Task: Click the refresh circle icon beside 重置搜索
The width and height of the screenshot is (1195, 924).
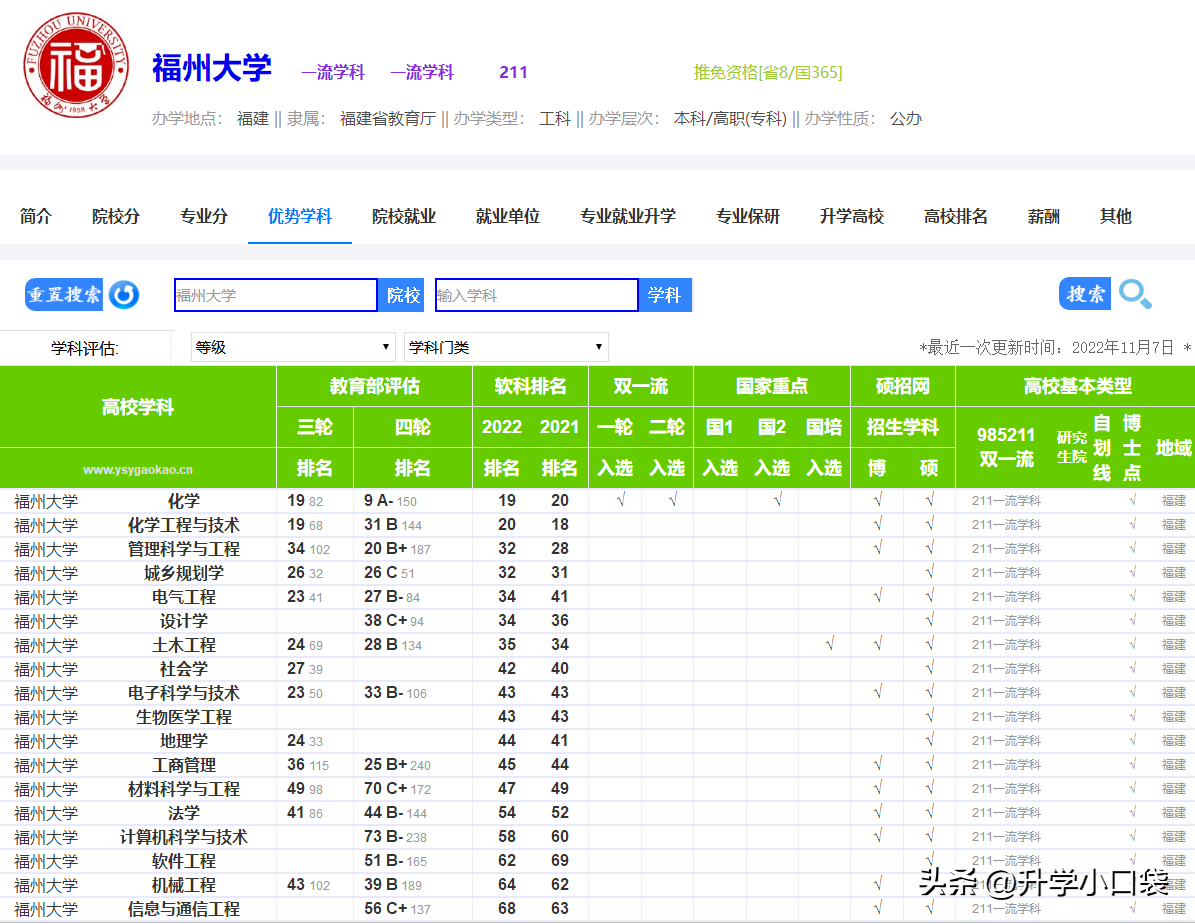Action: (124, 295)
